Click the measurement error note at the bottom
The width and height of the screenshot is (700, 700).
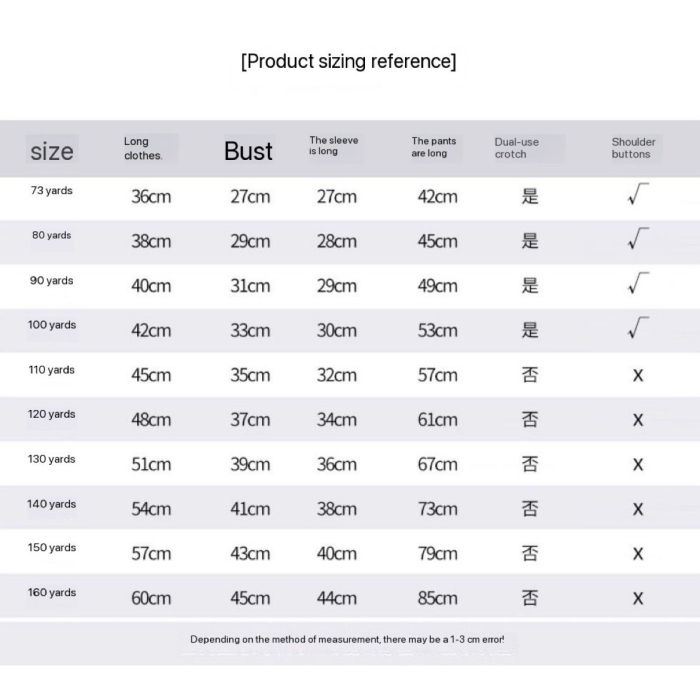[353, 639]
